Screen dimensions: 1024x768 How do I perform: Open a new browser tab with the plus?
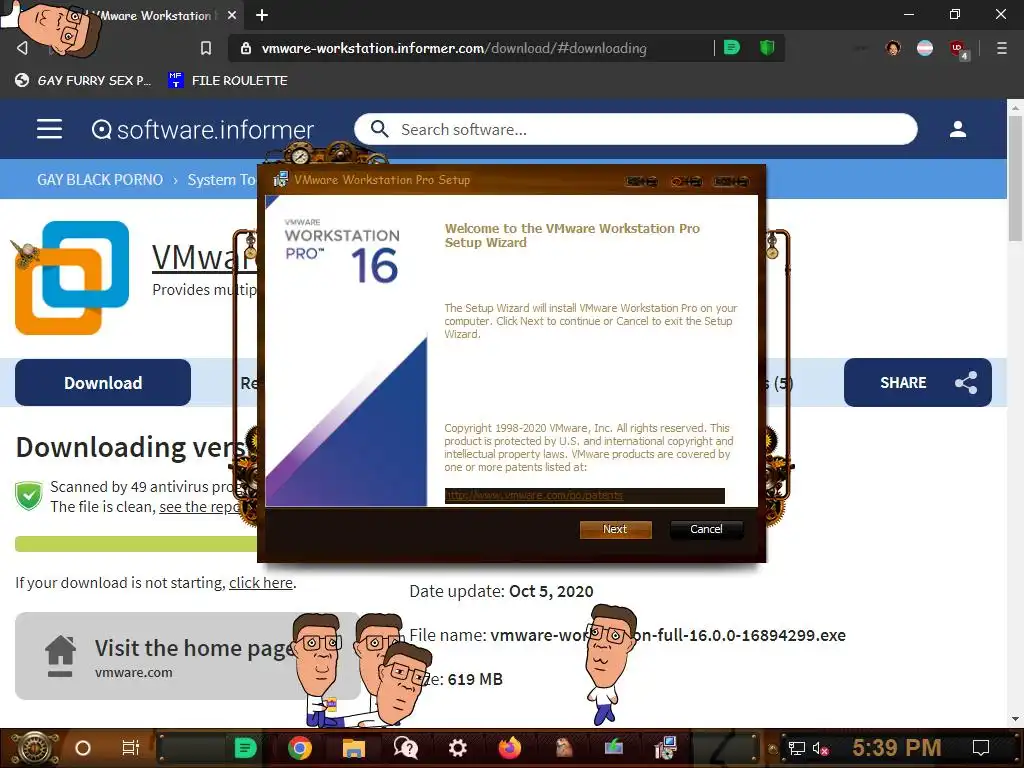(x=262, y=15)
